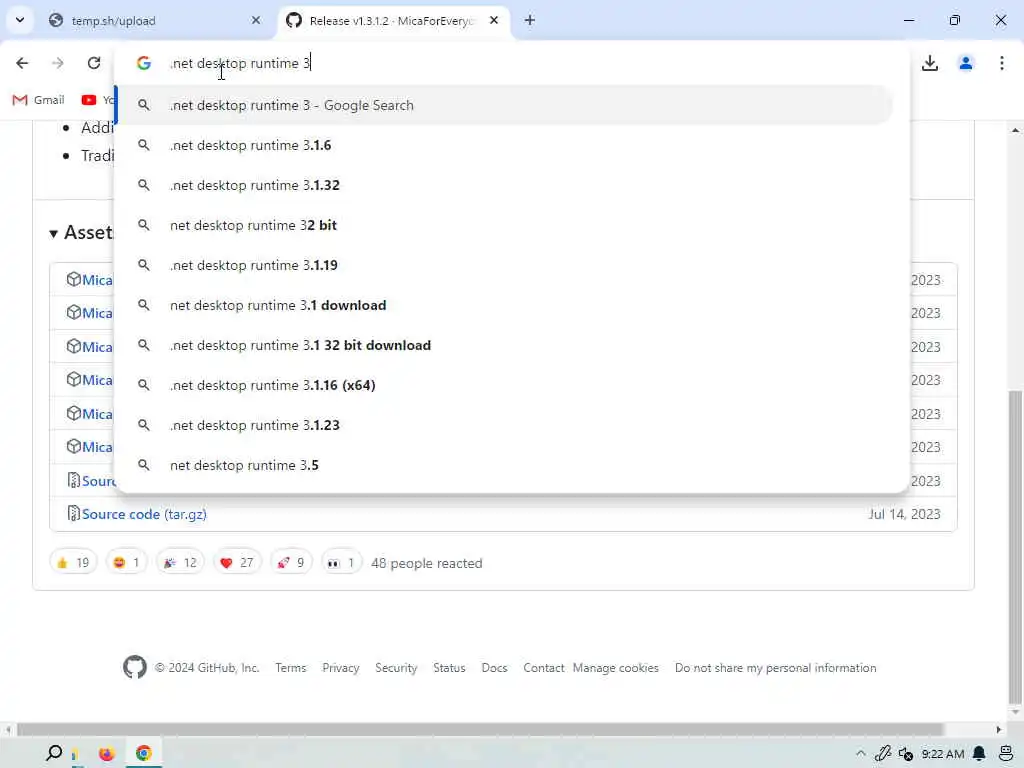Image resolution: width=1024 pixels, height=768 pixels.
Task: Open the Privacy footer link
Action: pos(341,667)
